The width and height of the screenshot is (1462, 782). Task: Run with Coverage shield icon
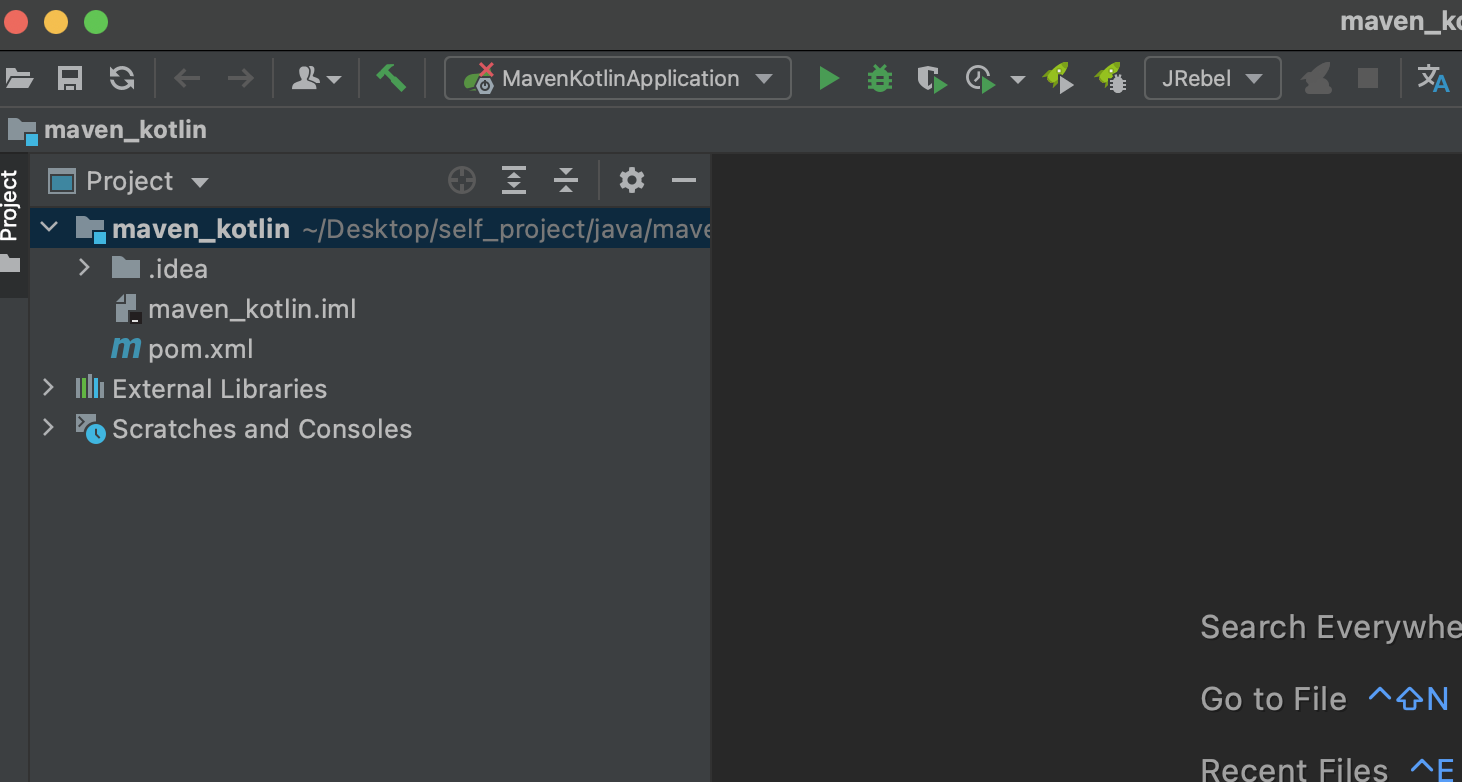click(931, 79)
